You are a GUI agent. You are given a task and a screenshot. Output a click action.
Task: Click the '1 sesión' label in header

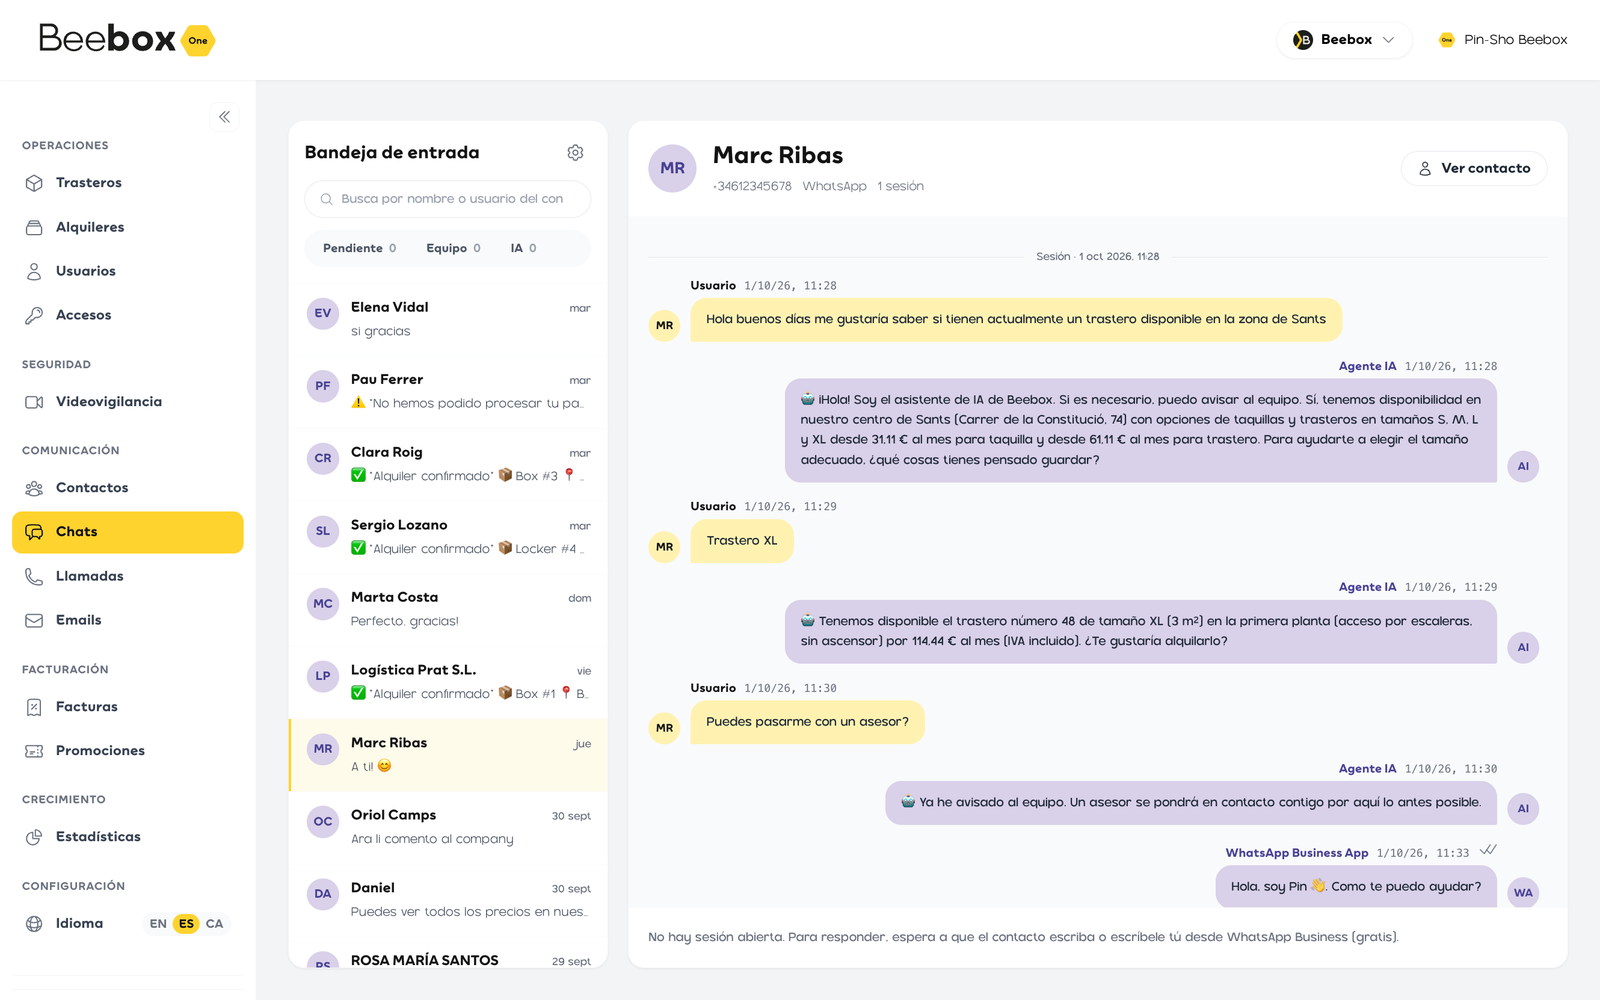pyautogui.click(x=901, y=186)
